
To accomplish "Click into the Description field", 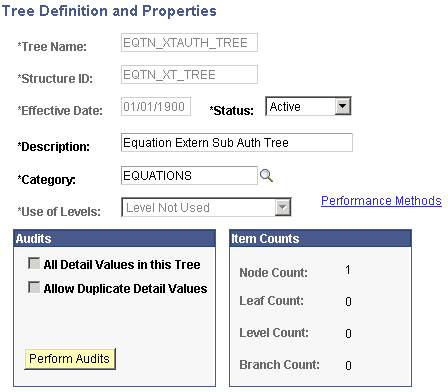I will coord(237,143).
